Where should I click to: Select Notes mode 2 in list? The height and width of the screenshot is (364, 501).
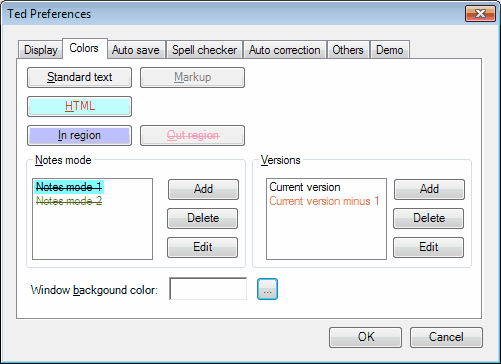69,201
